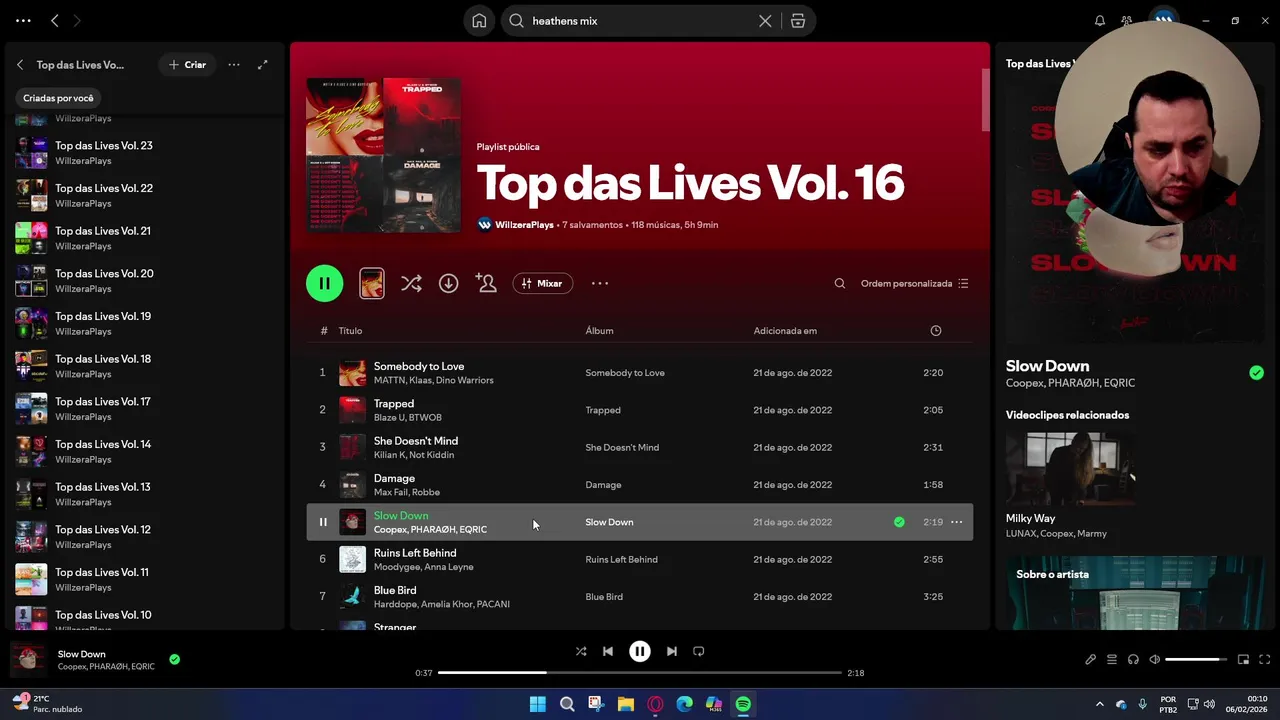Open the Trapped album link

(603, 410)
